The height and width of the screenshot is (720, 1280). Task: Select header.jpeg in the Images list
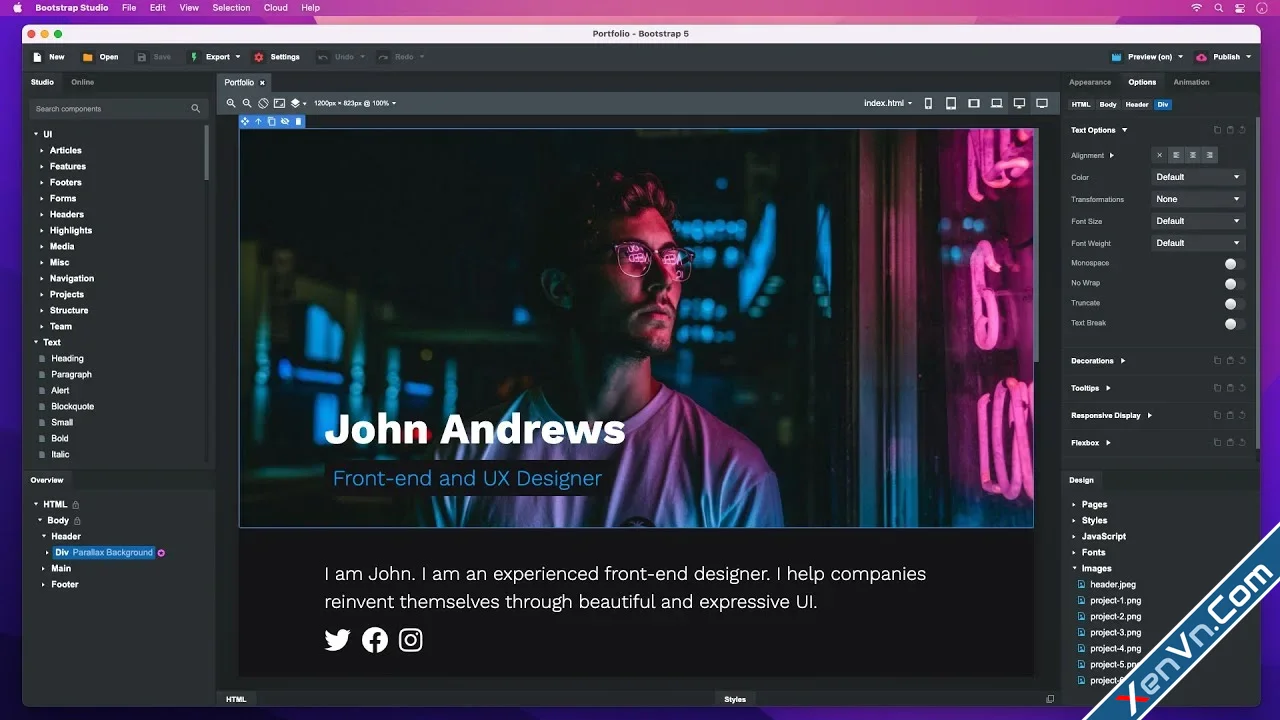pos(1112,585)
